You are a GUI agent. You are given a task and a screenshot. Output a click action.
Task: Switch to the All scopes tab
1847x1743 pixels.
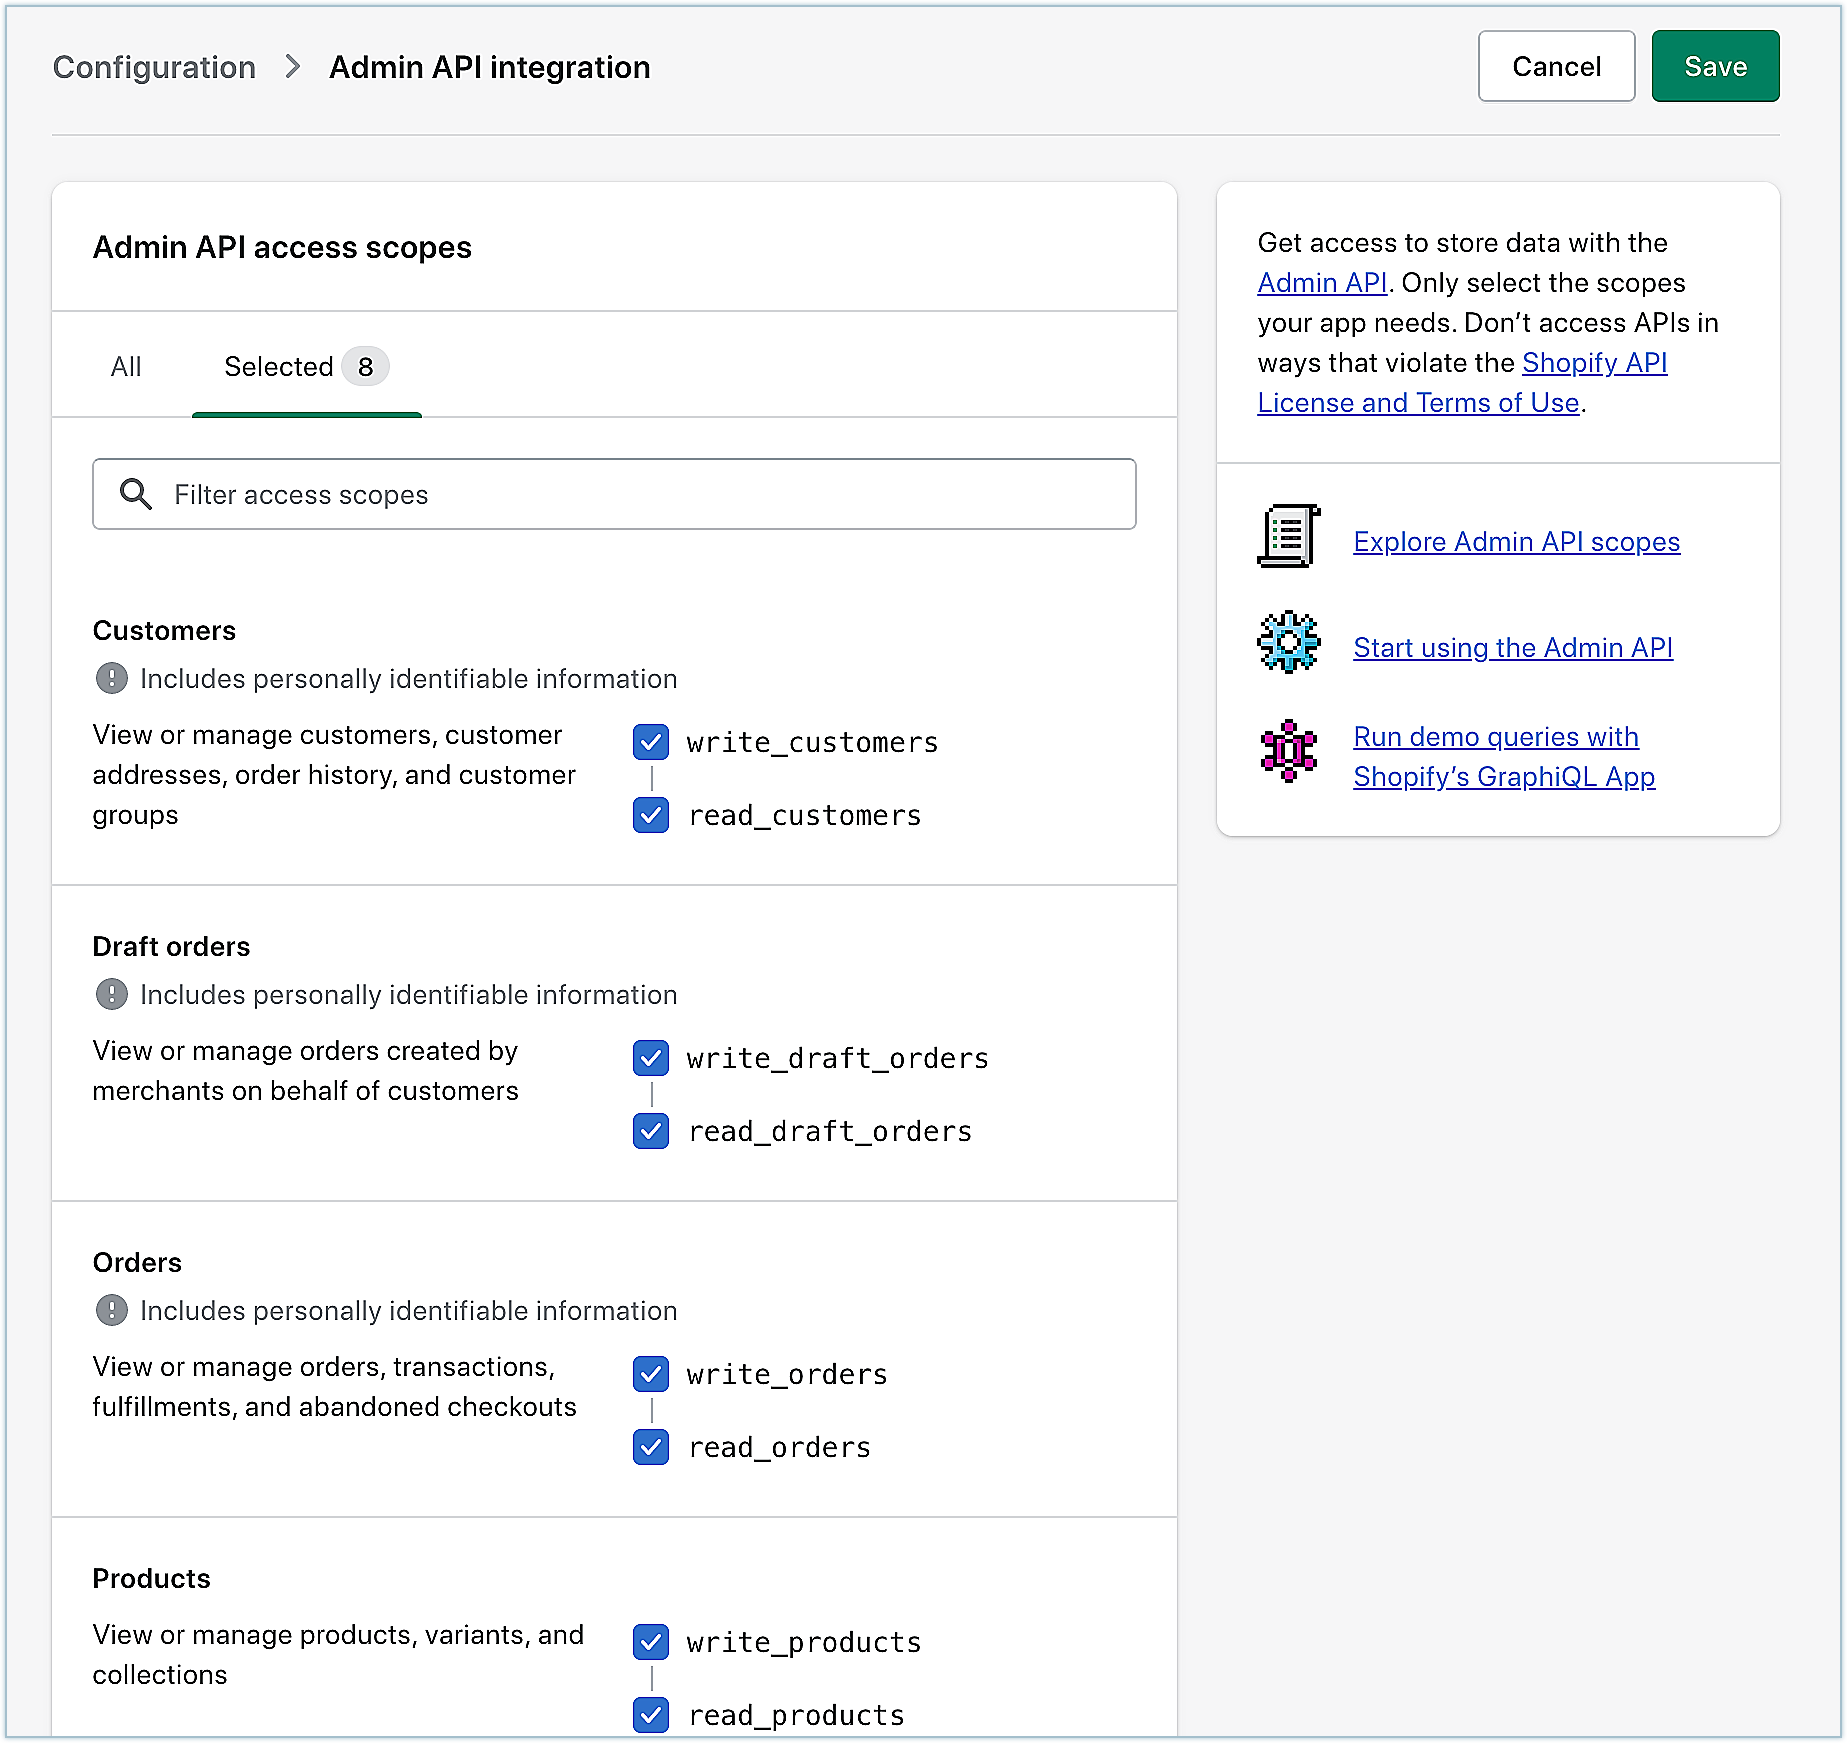click(x=126, y=367)
